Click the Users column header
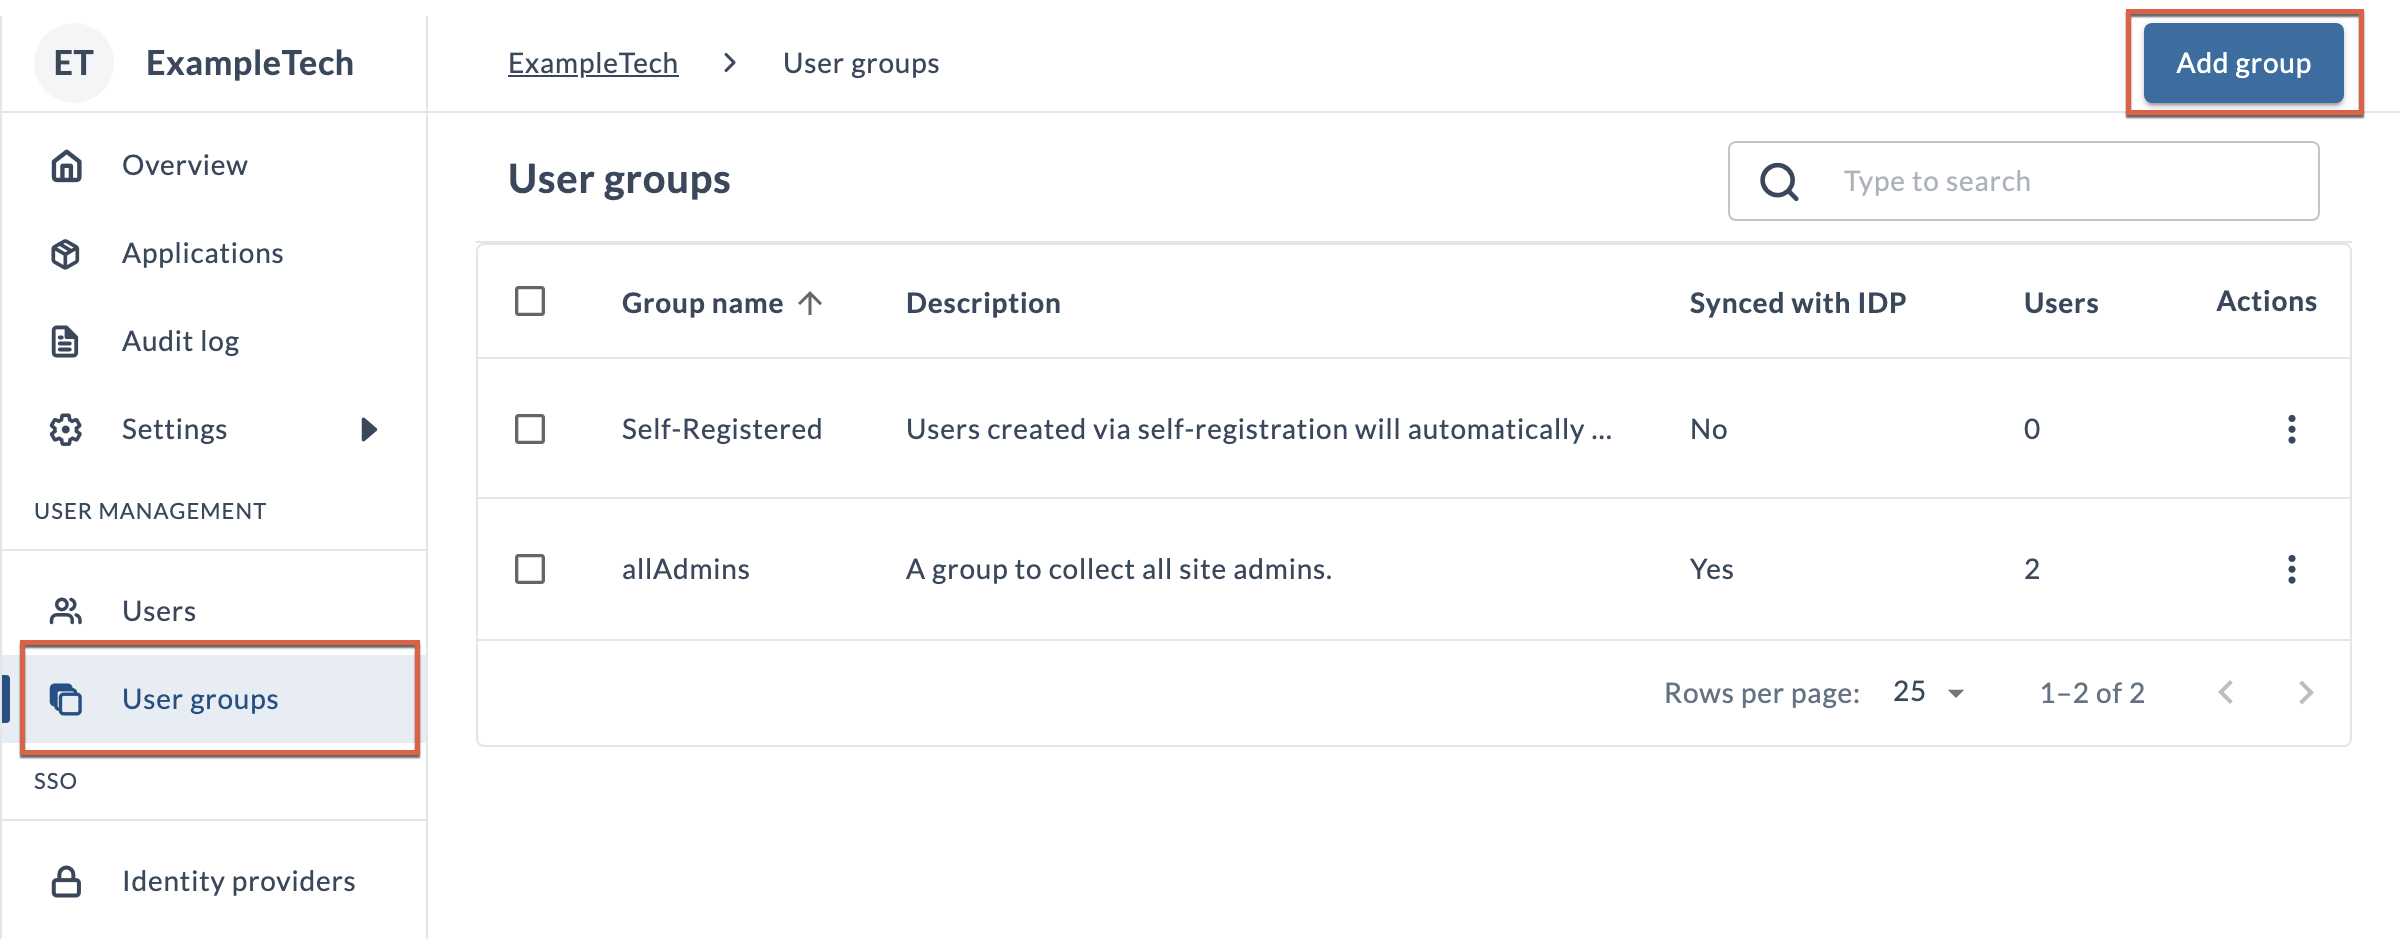This screenshot has height=939, width=2400. click(2061, 303)
